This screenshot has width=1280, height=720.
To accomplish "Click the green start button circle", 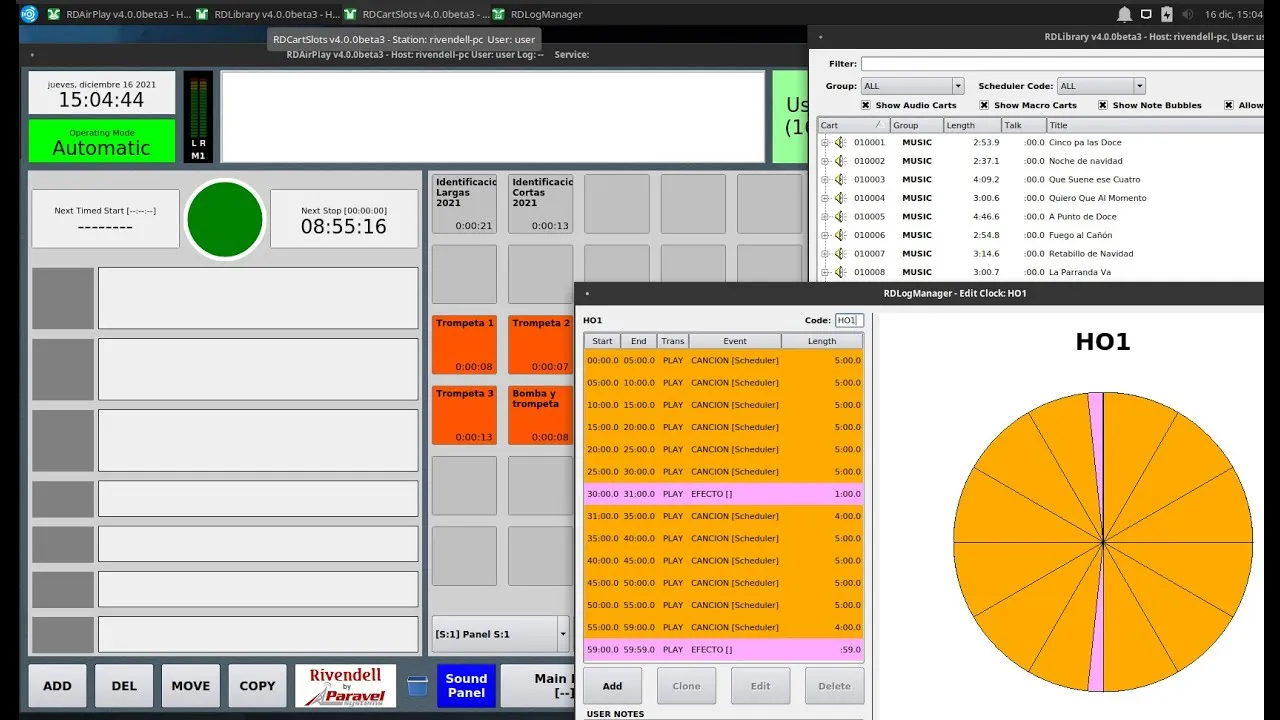I will pyautogui.click(x=225, y=219).
